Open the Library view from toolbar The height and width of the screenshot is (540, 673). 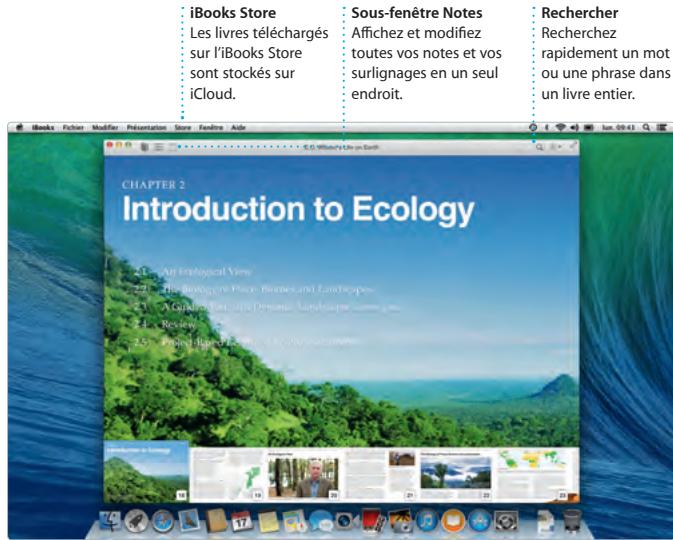tap(145, 147)
